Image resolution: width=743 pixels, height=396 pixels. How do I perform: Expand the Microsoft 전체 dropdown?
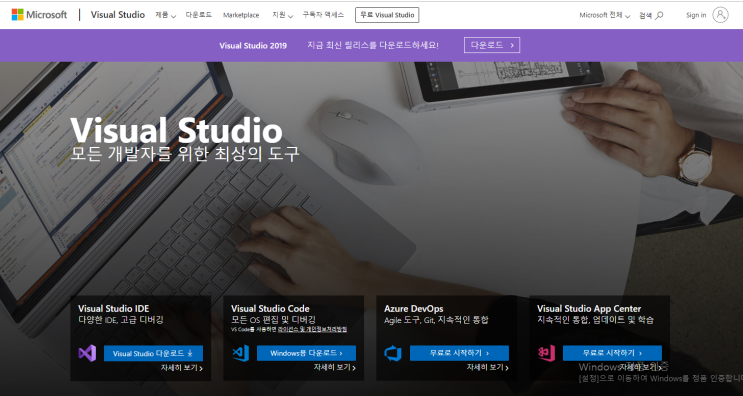click(x=605, y=15)
